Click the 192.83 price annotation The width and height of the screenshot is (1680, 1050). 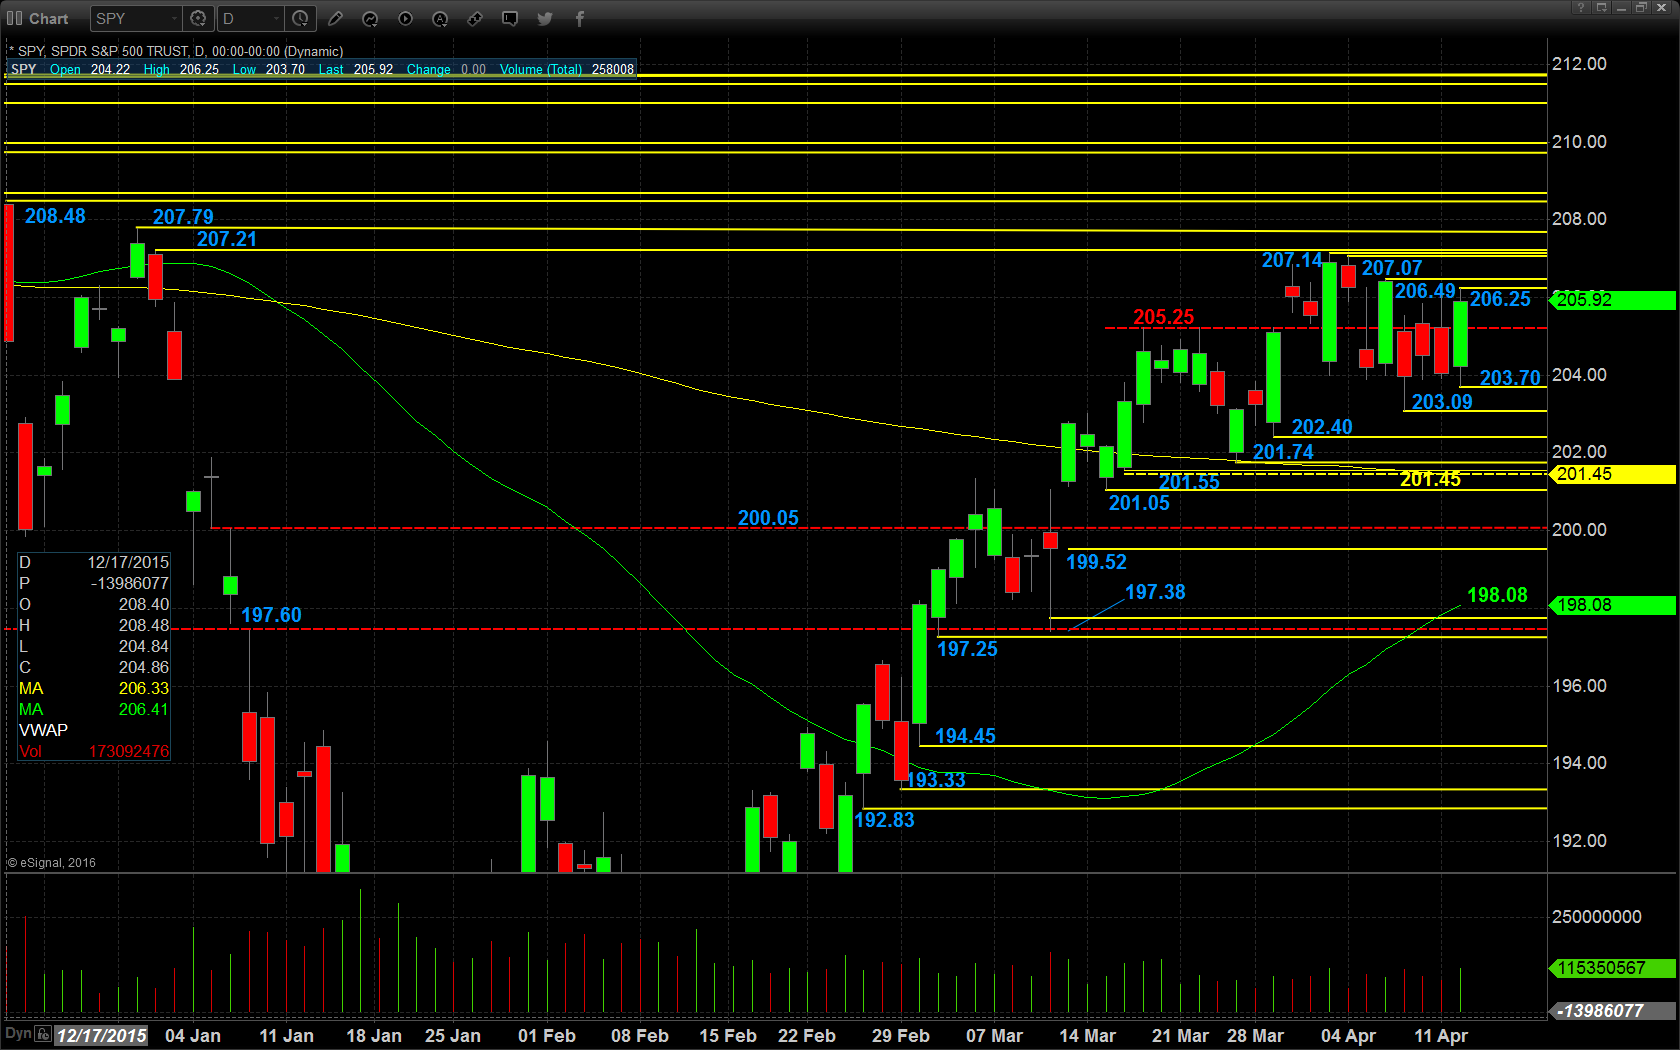pos(884,820)
